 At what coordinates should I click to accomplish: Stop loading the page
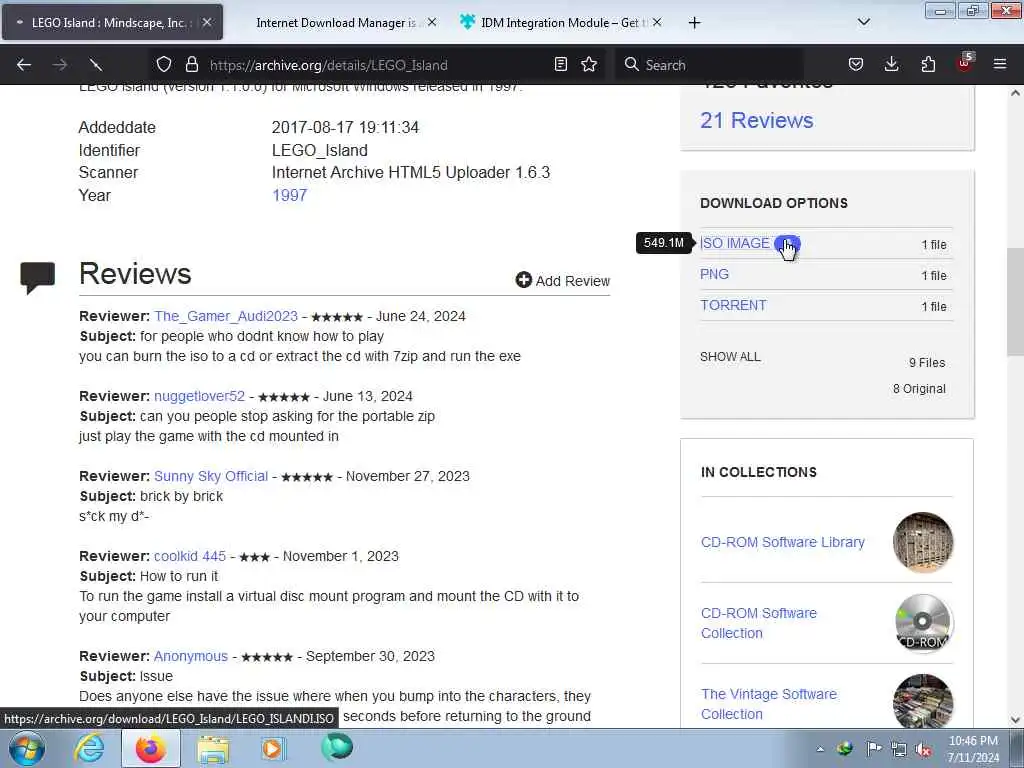coord(96,65)
